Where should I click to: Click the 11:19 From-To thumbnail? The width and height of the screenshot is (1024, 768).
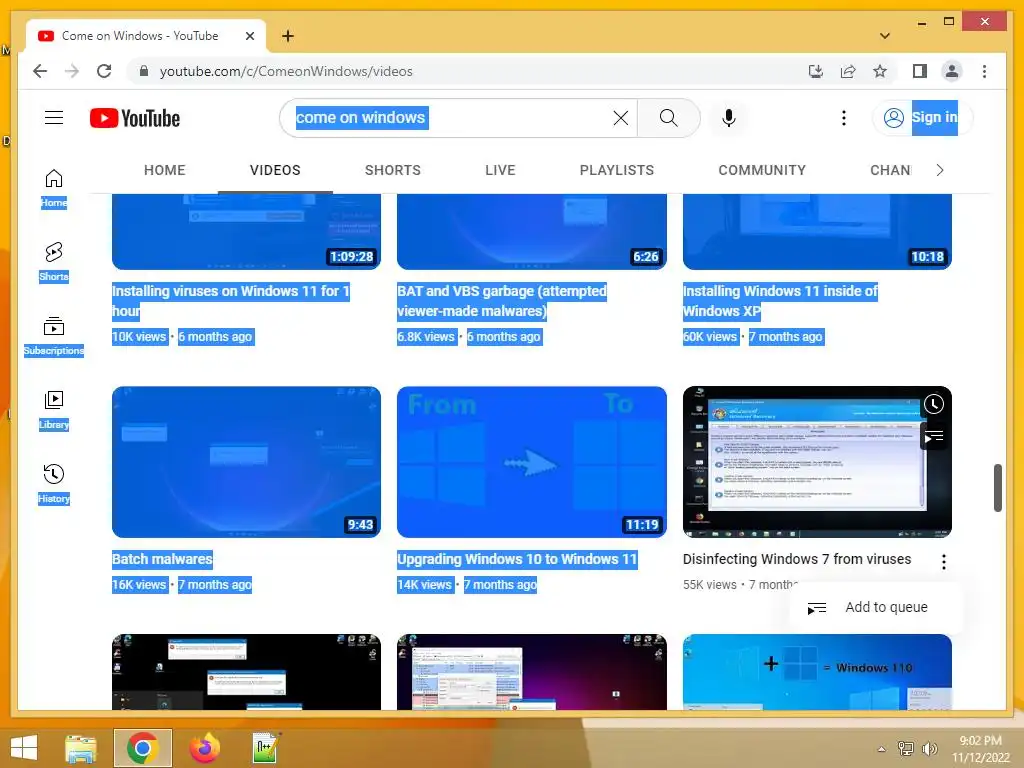[532, 462]
